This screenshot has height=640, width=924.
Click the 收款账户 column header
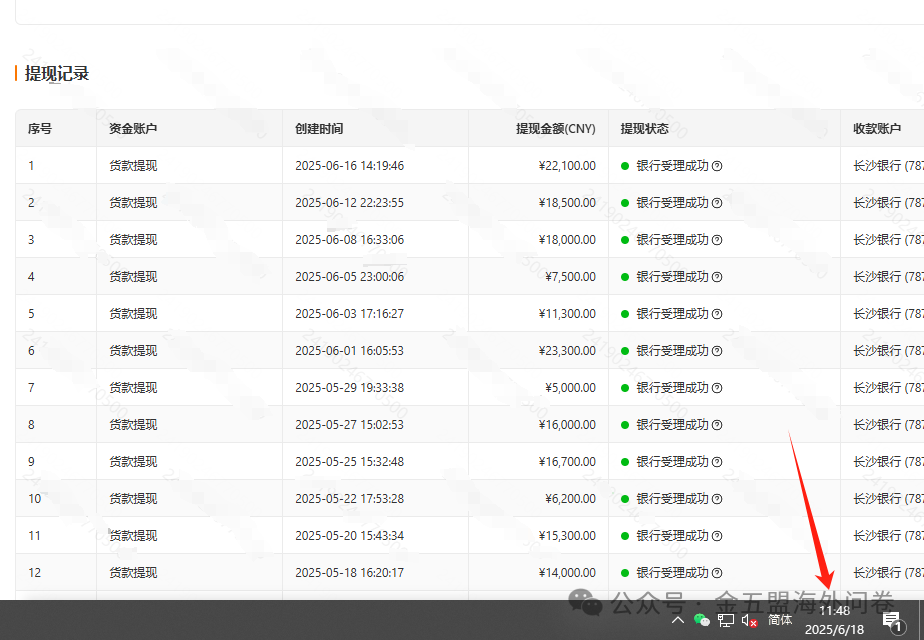pos(877,128)
